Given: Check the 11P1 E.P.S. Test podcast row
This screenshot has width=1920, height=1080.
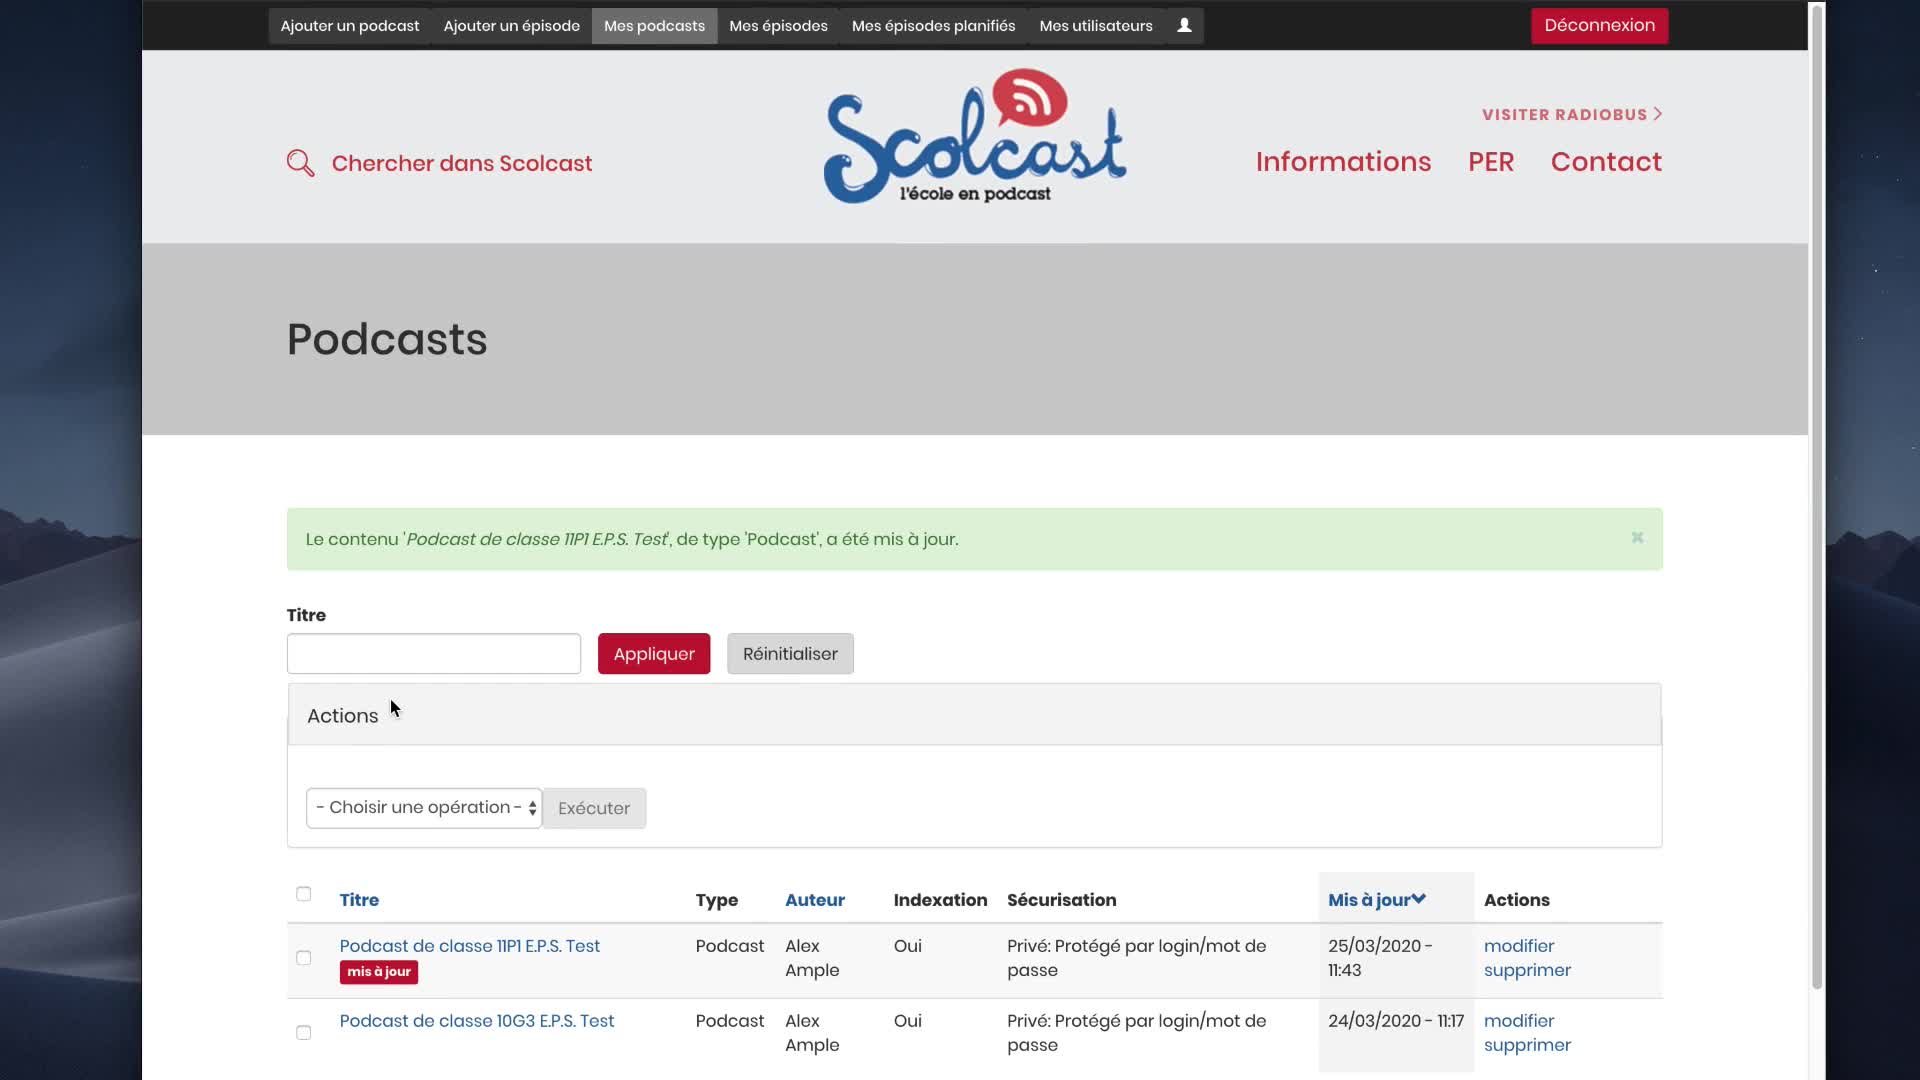Looking at the screenshot, I should click(304, 958).
